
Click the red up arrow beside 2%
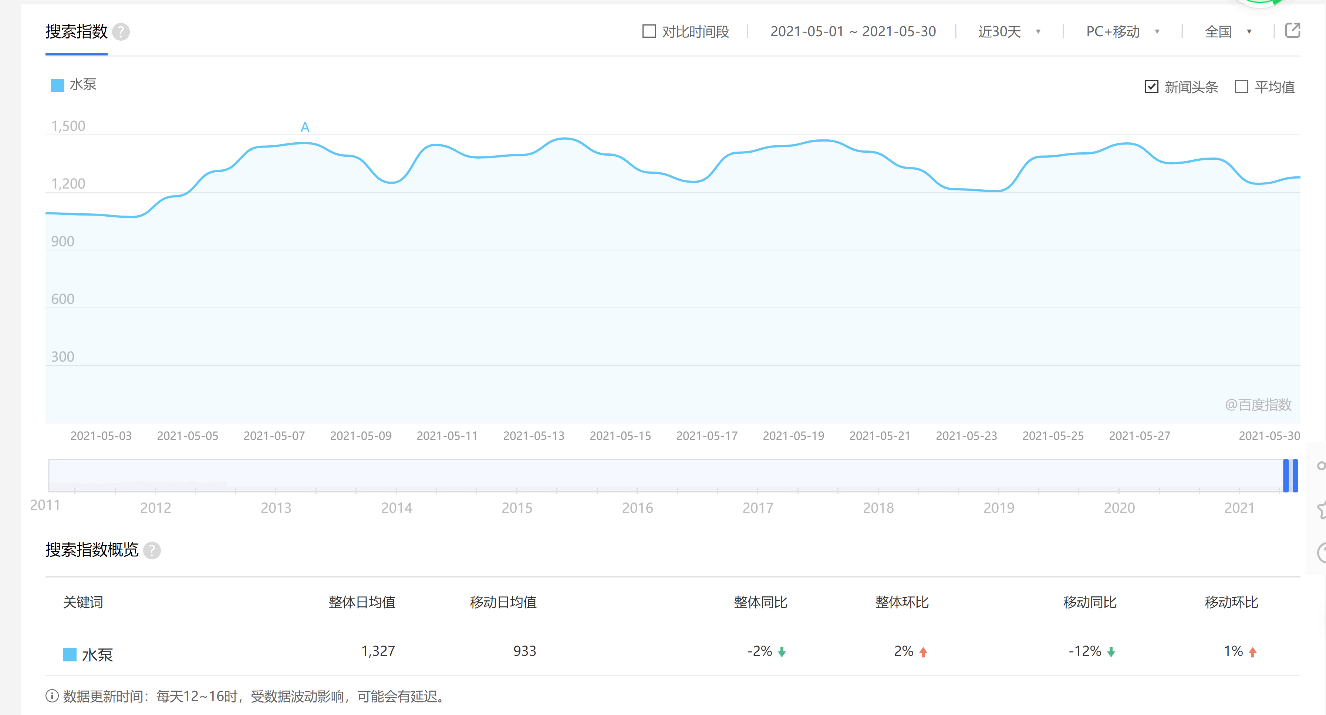pos(923,652)
